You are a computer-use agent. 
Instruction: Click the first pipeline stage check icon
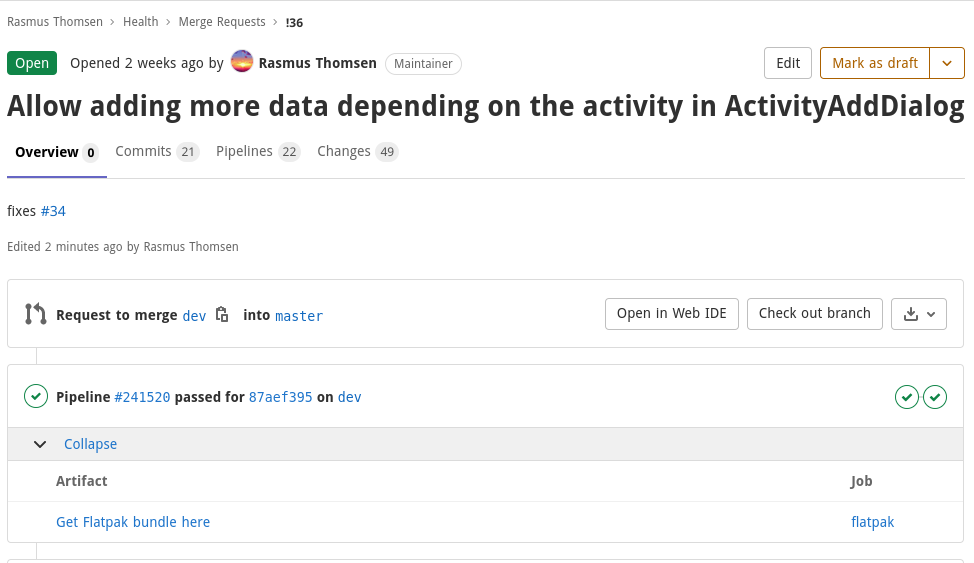click(907, 397)
